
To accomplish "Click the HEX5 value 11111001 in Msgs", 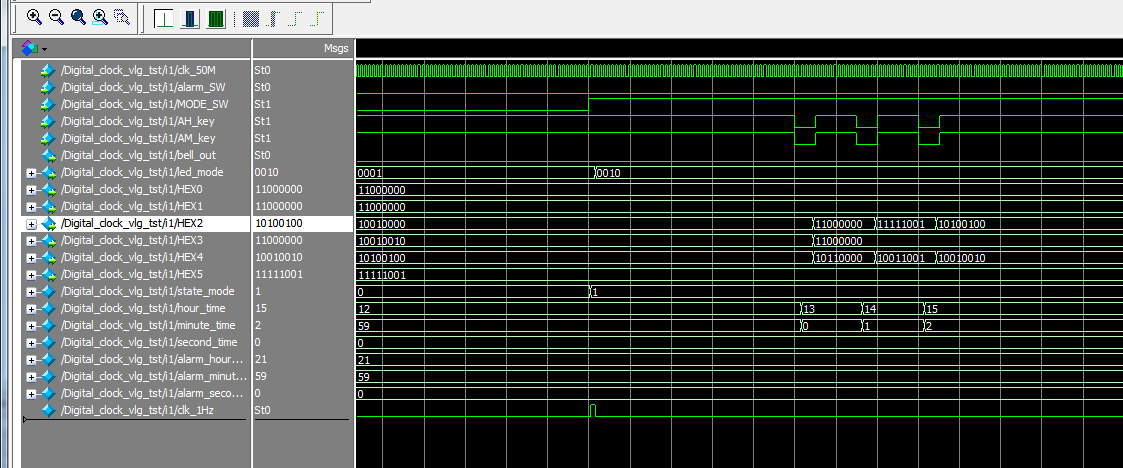I will (279, 274).
